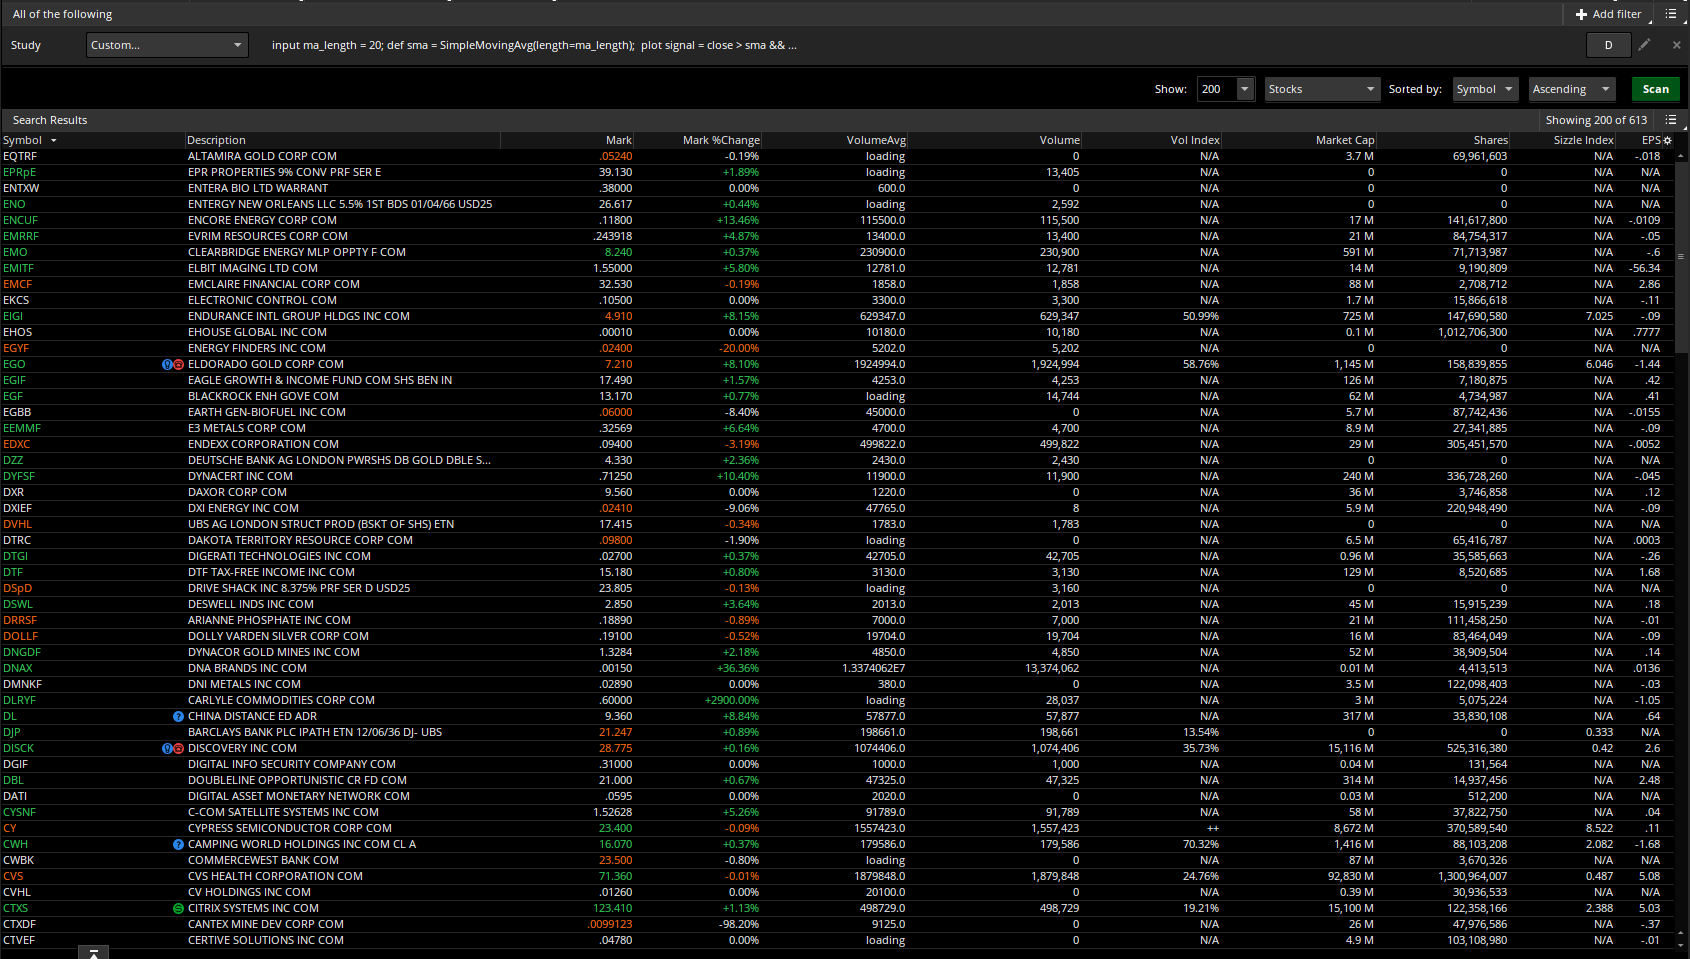
Task: Click CITRIX SYSTEMS INC COM description
Action: tap(253, 909)
